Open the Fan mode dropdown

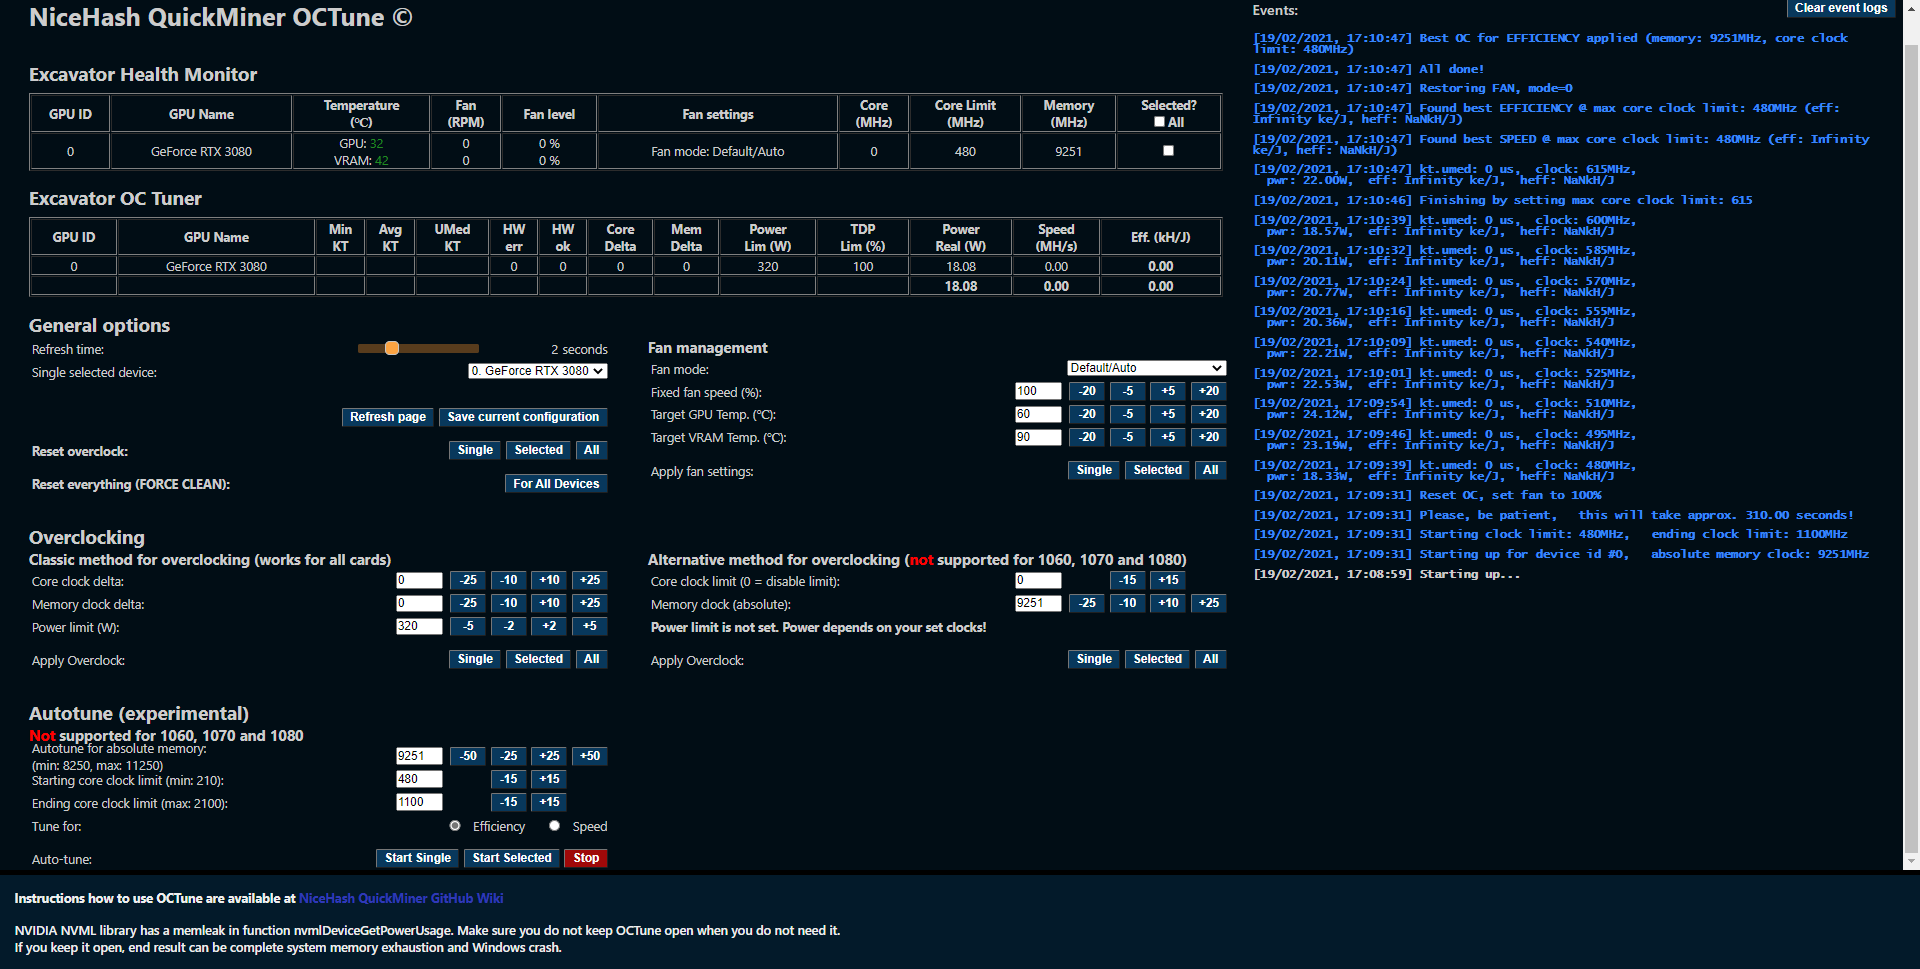click(x=1146, y=368)
